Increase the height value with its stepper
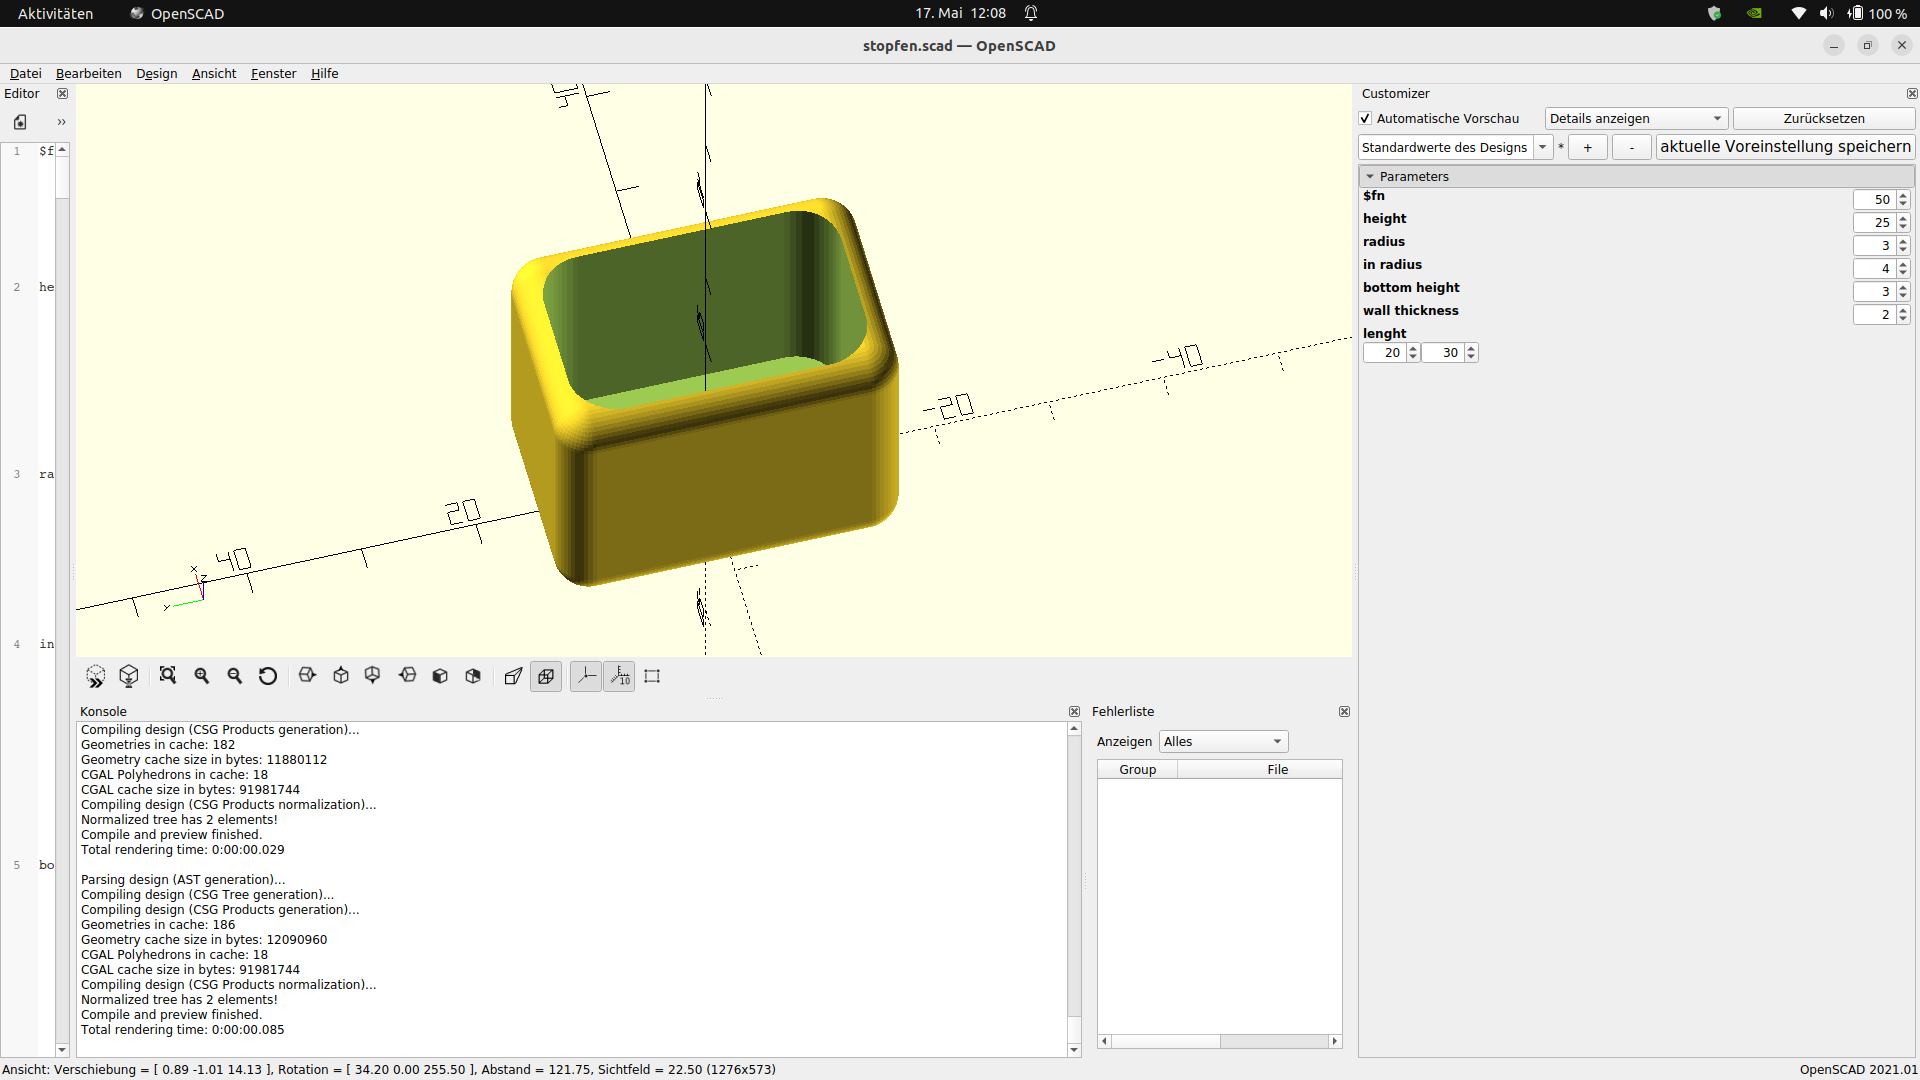1920x1080 pixels. (1902, 218)
